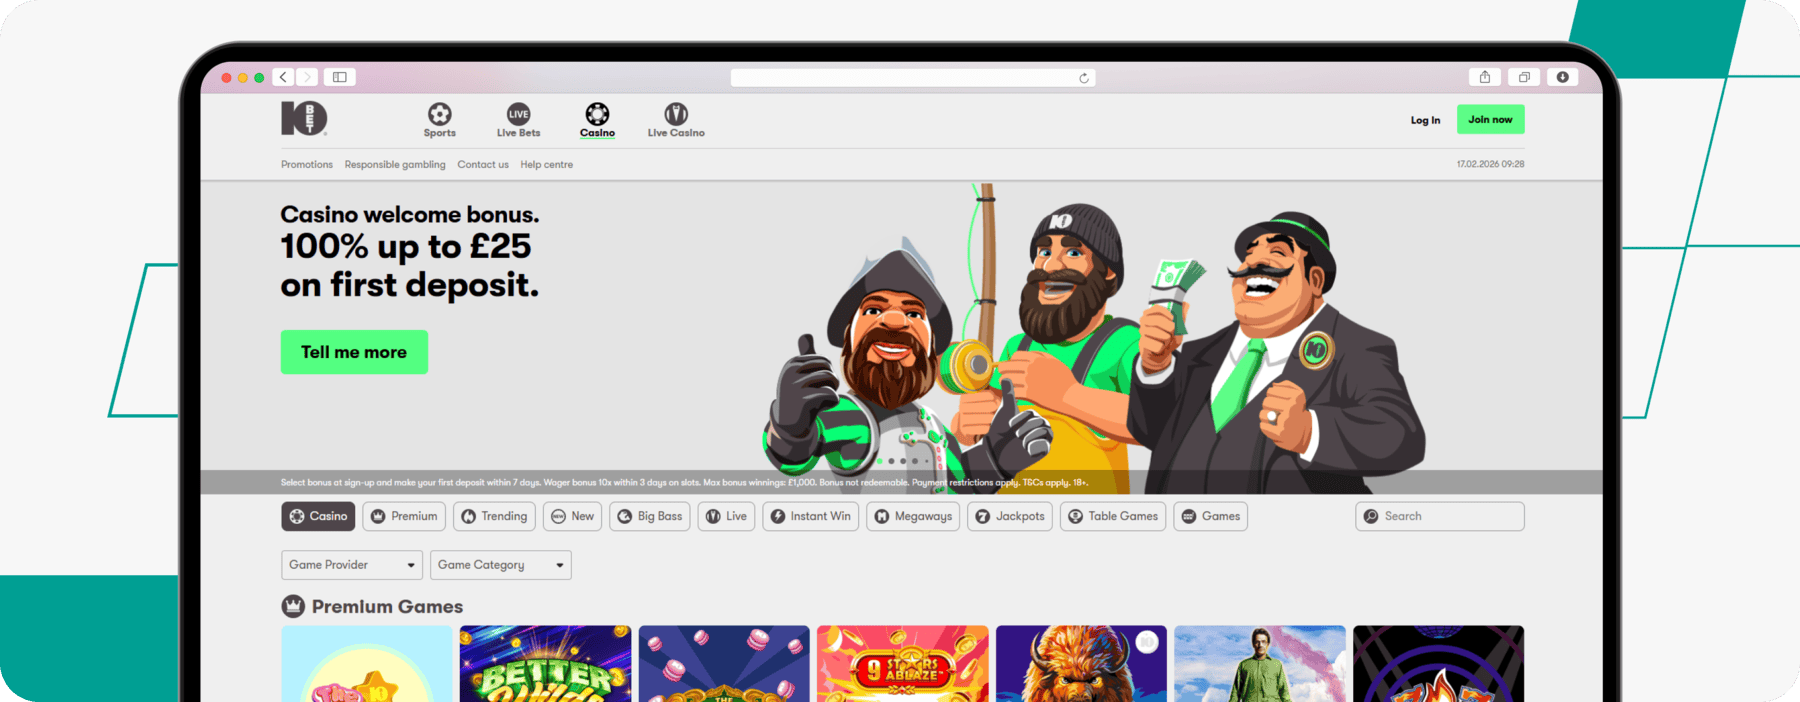This screenshot has height=702, width=1800.
Task: Click the browser share icon
Action: pyautogui.click(x=1485, y=77)
